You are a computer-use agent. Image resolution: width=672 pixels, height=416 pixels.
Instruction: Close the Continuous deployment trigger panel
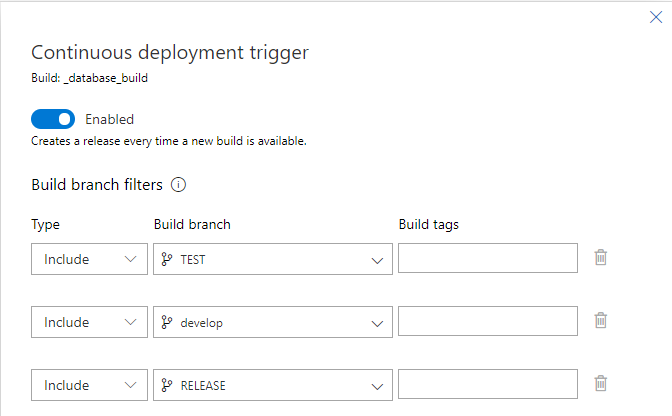click(655, 17)
